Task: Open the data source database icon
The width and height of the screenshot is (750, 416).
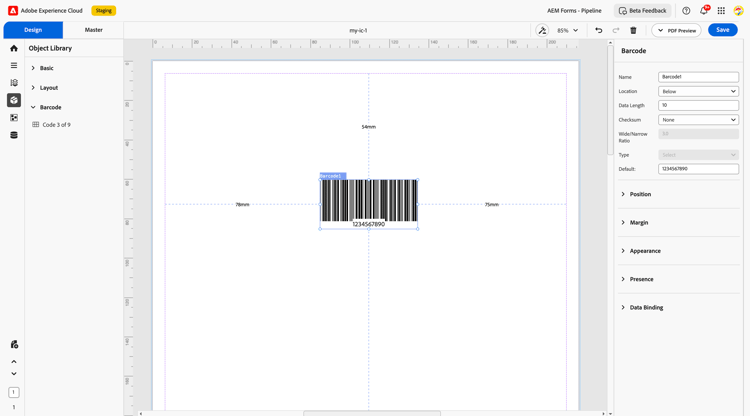Action: 14,135
